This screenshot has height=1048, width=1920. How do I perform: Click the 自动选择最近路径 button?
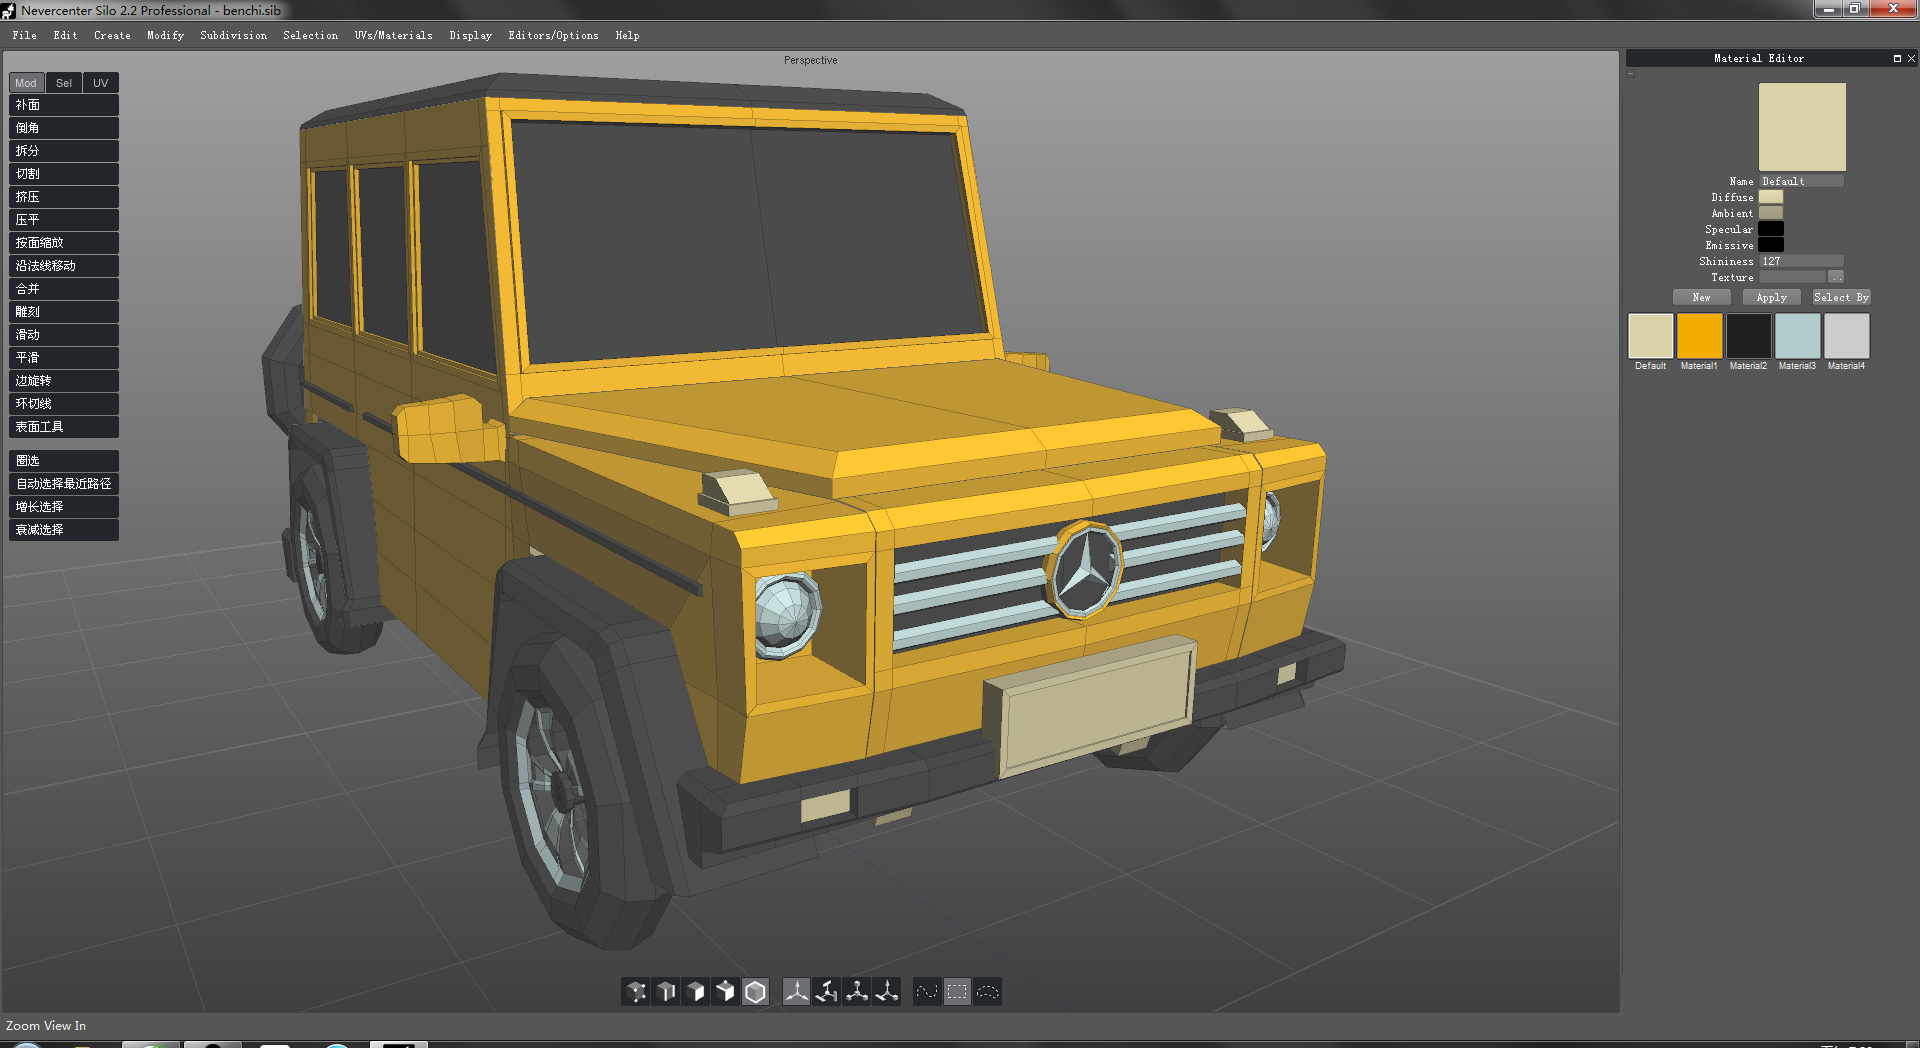point(64,484)
